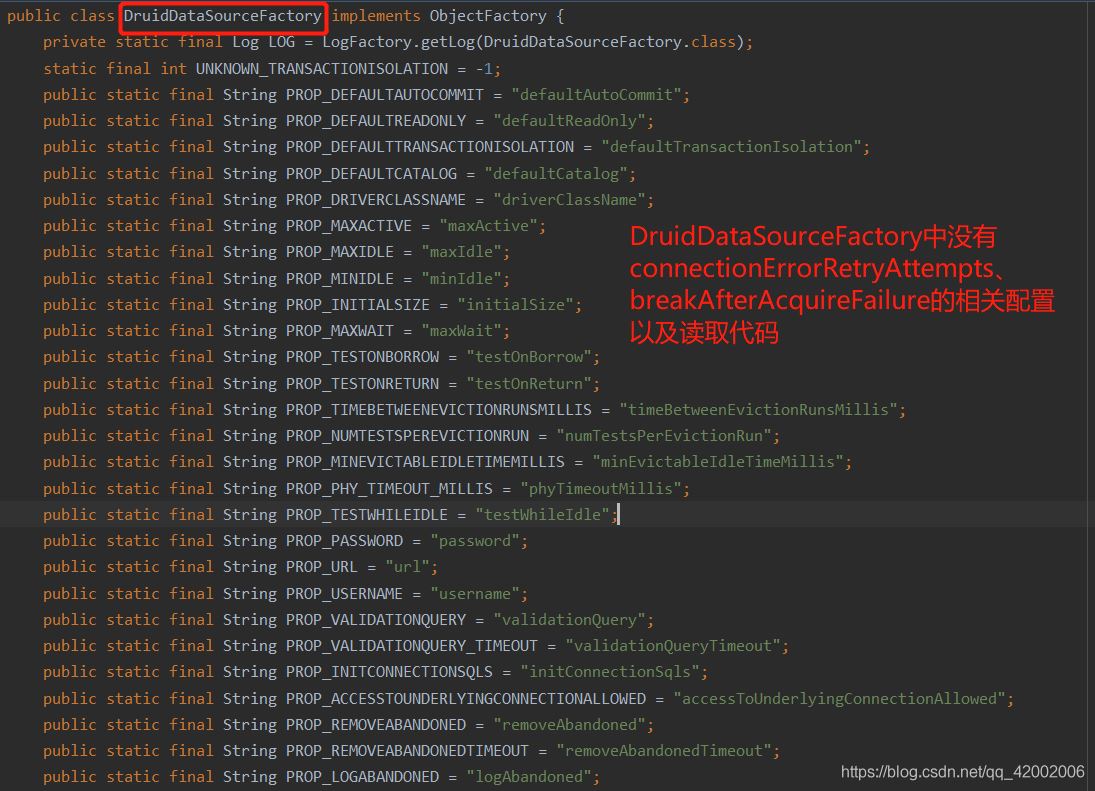The width and height of the screenshot is (1095, 791).
Task: Click the "password" string literal
Action: pyautogui.click(x=475, y=541)
